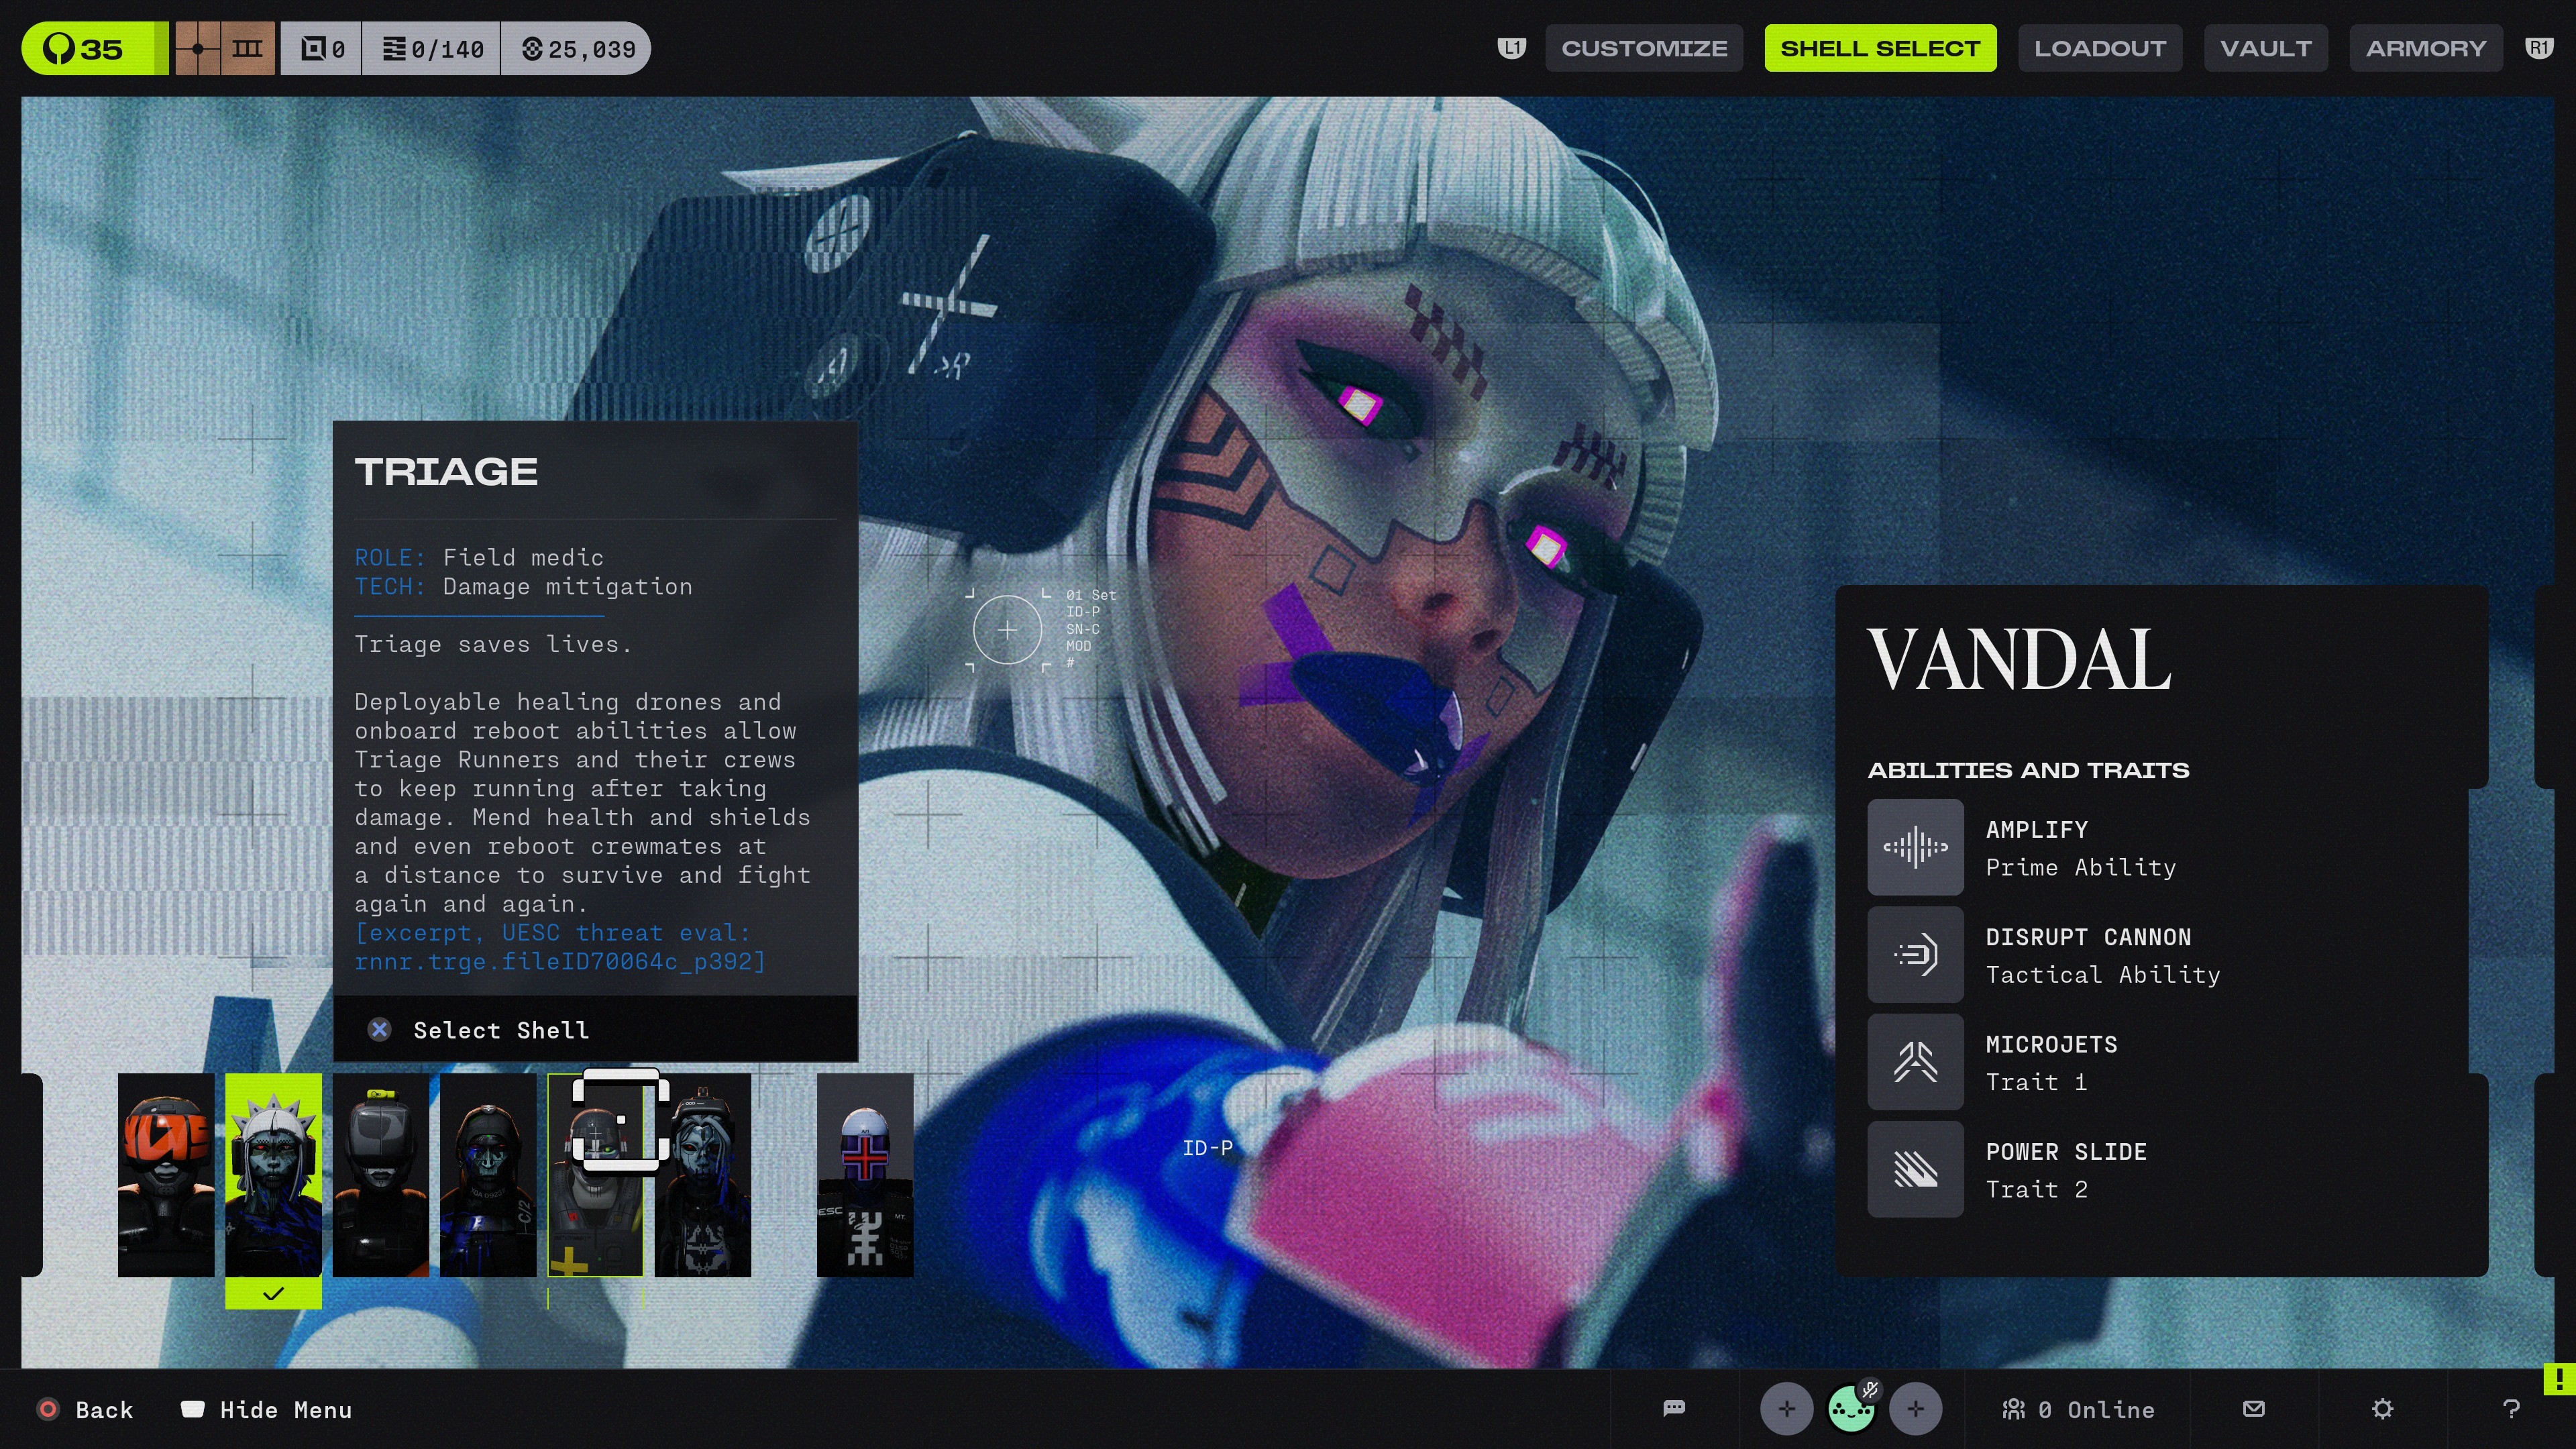Click the Amplify prime ability icon

1915,847
